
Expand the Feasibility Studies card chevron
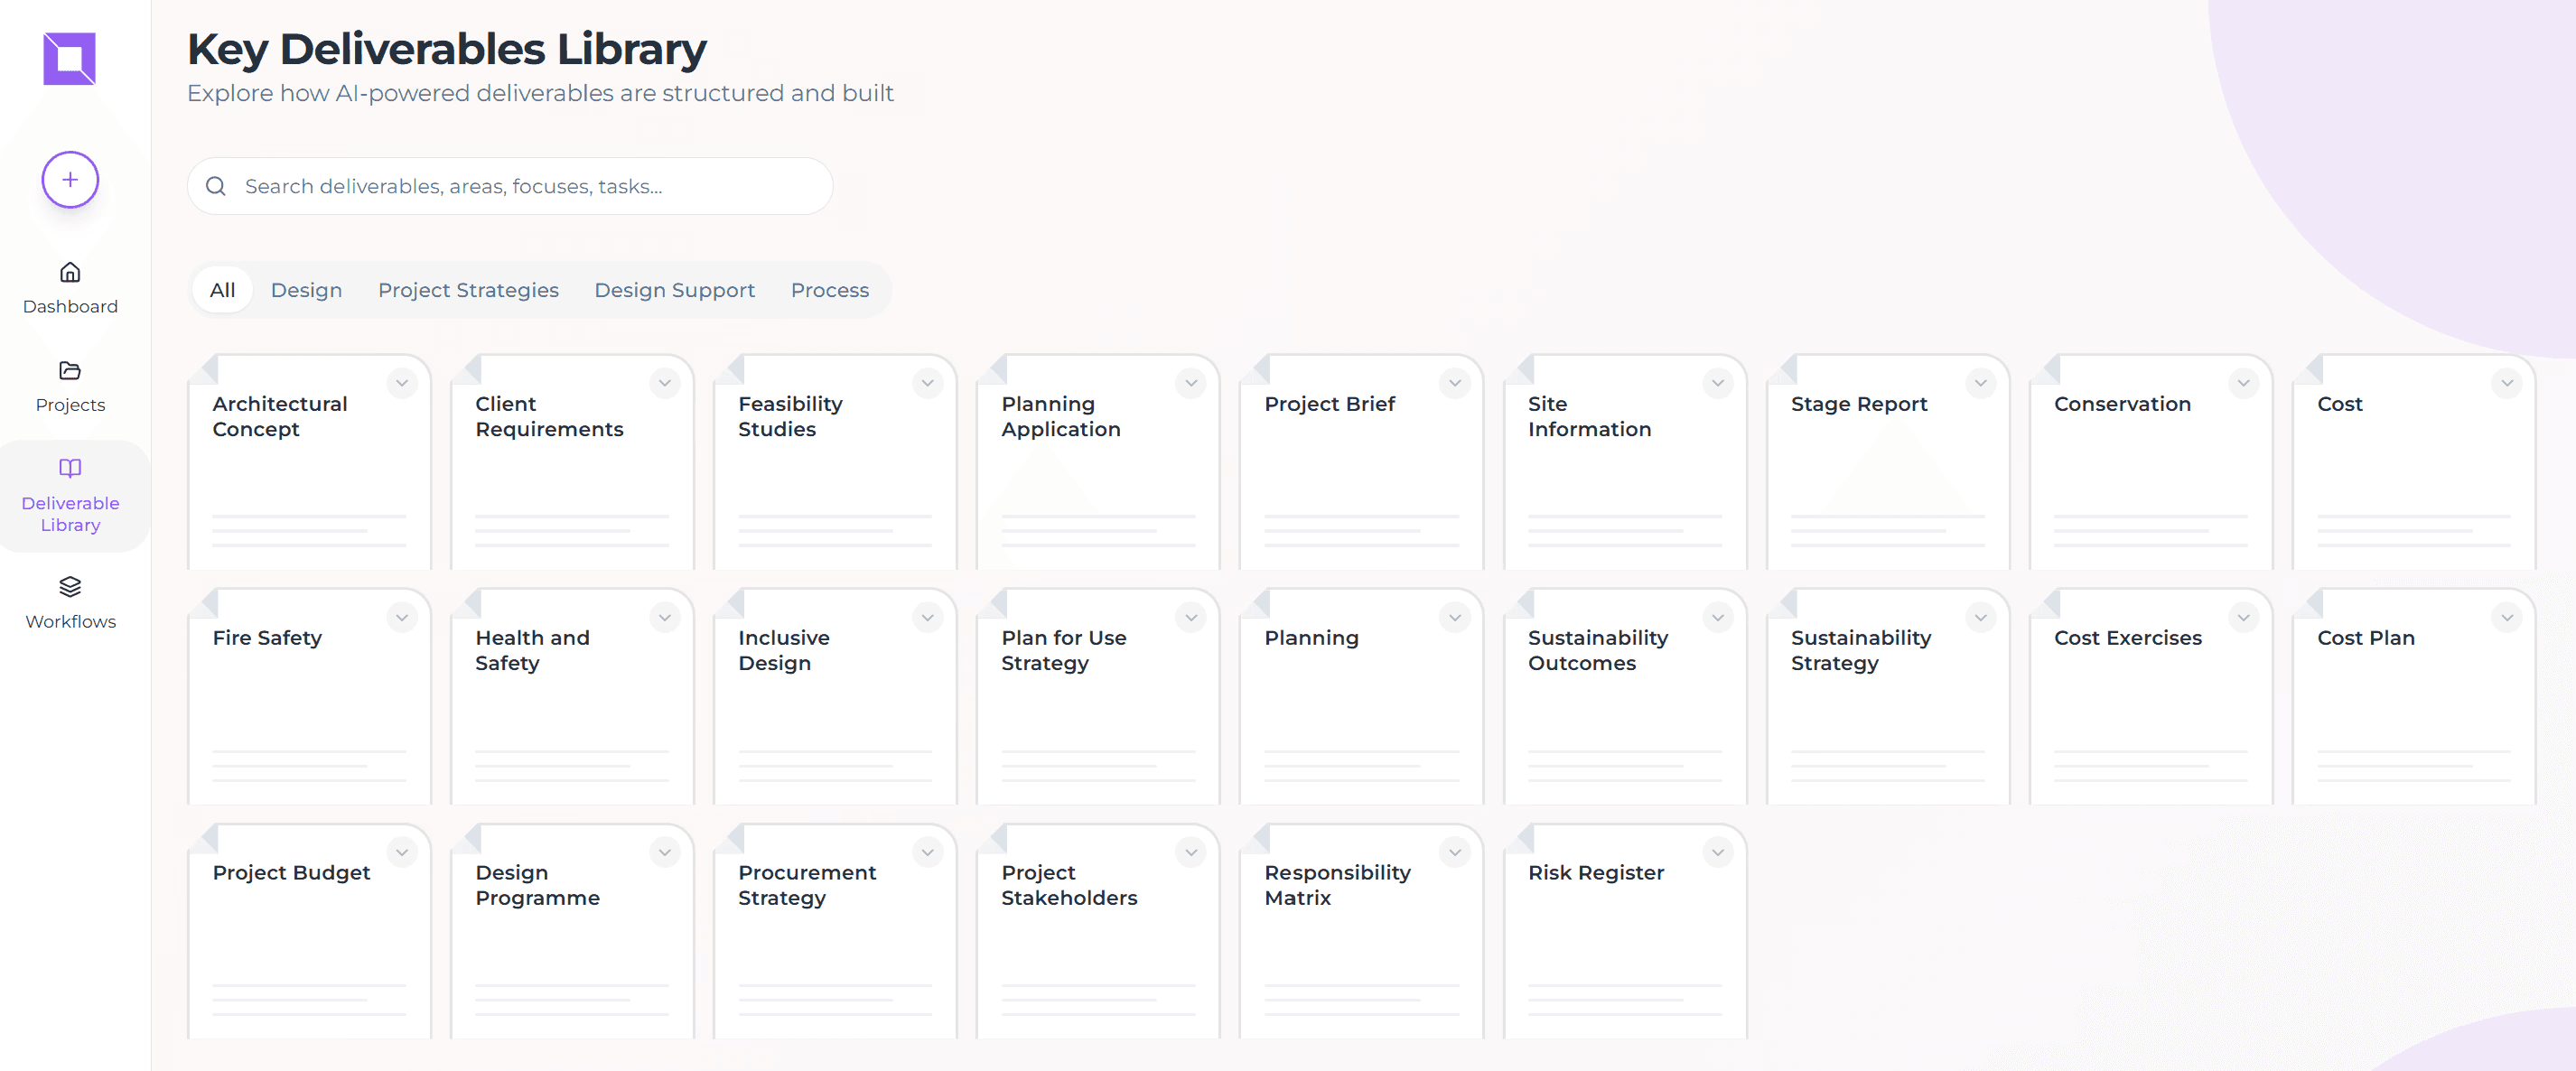coord(928,383)
